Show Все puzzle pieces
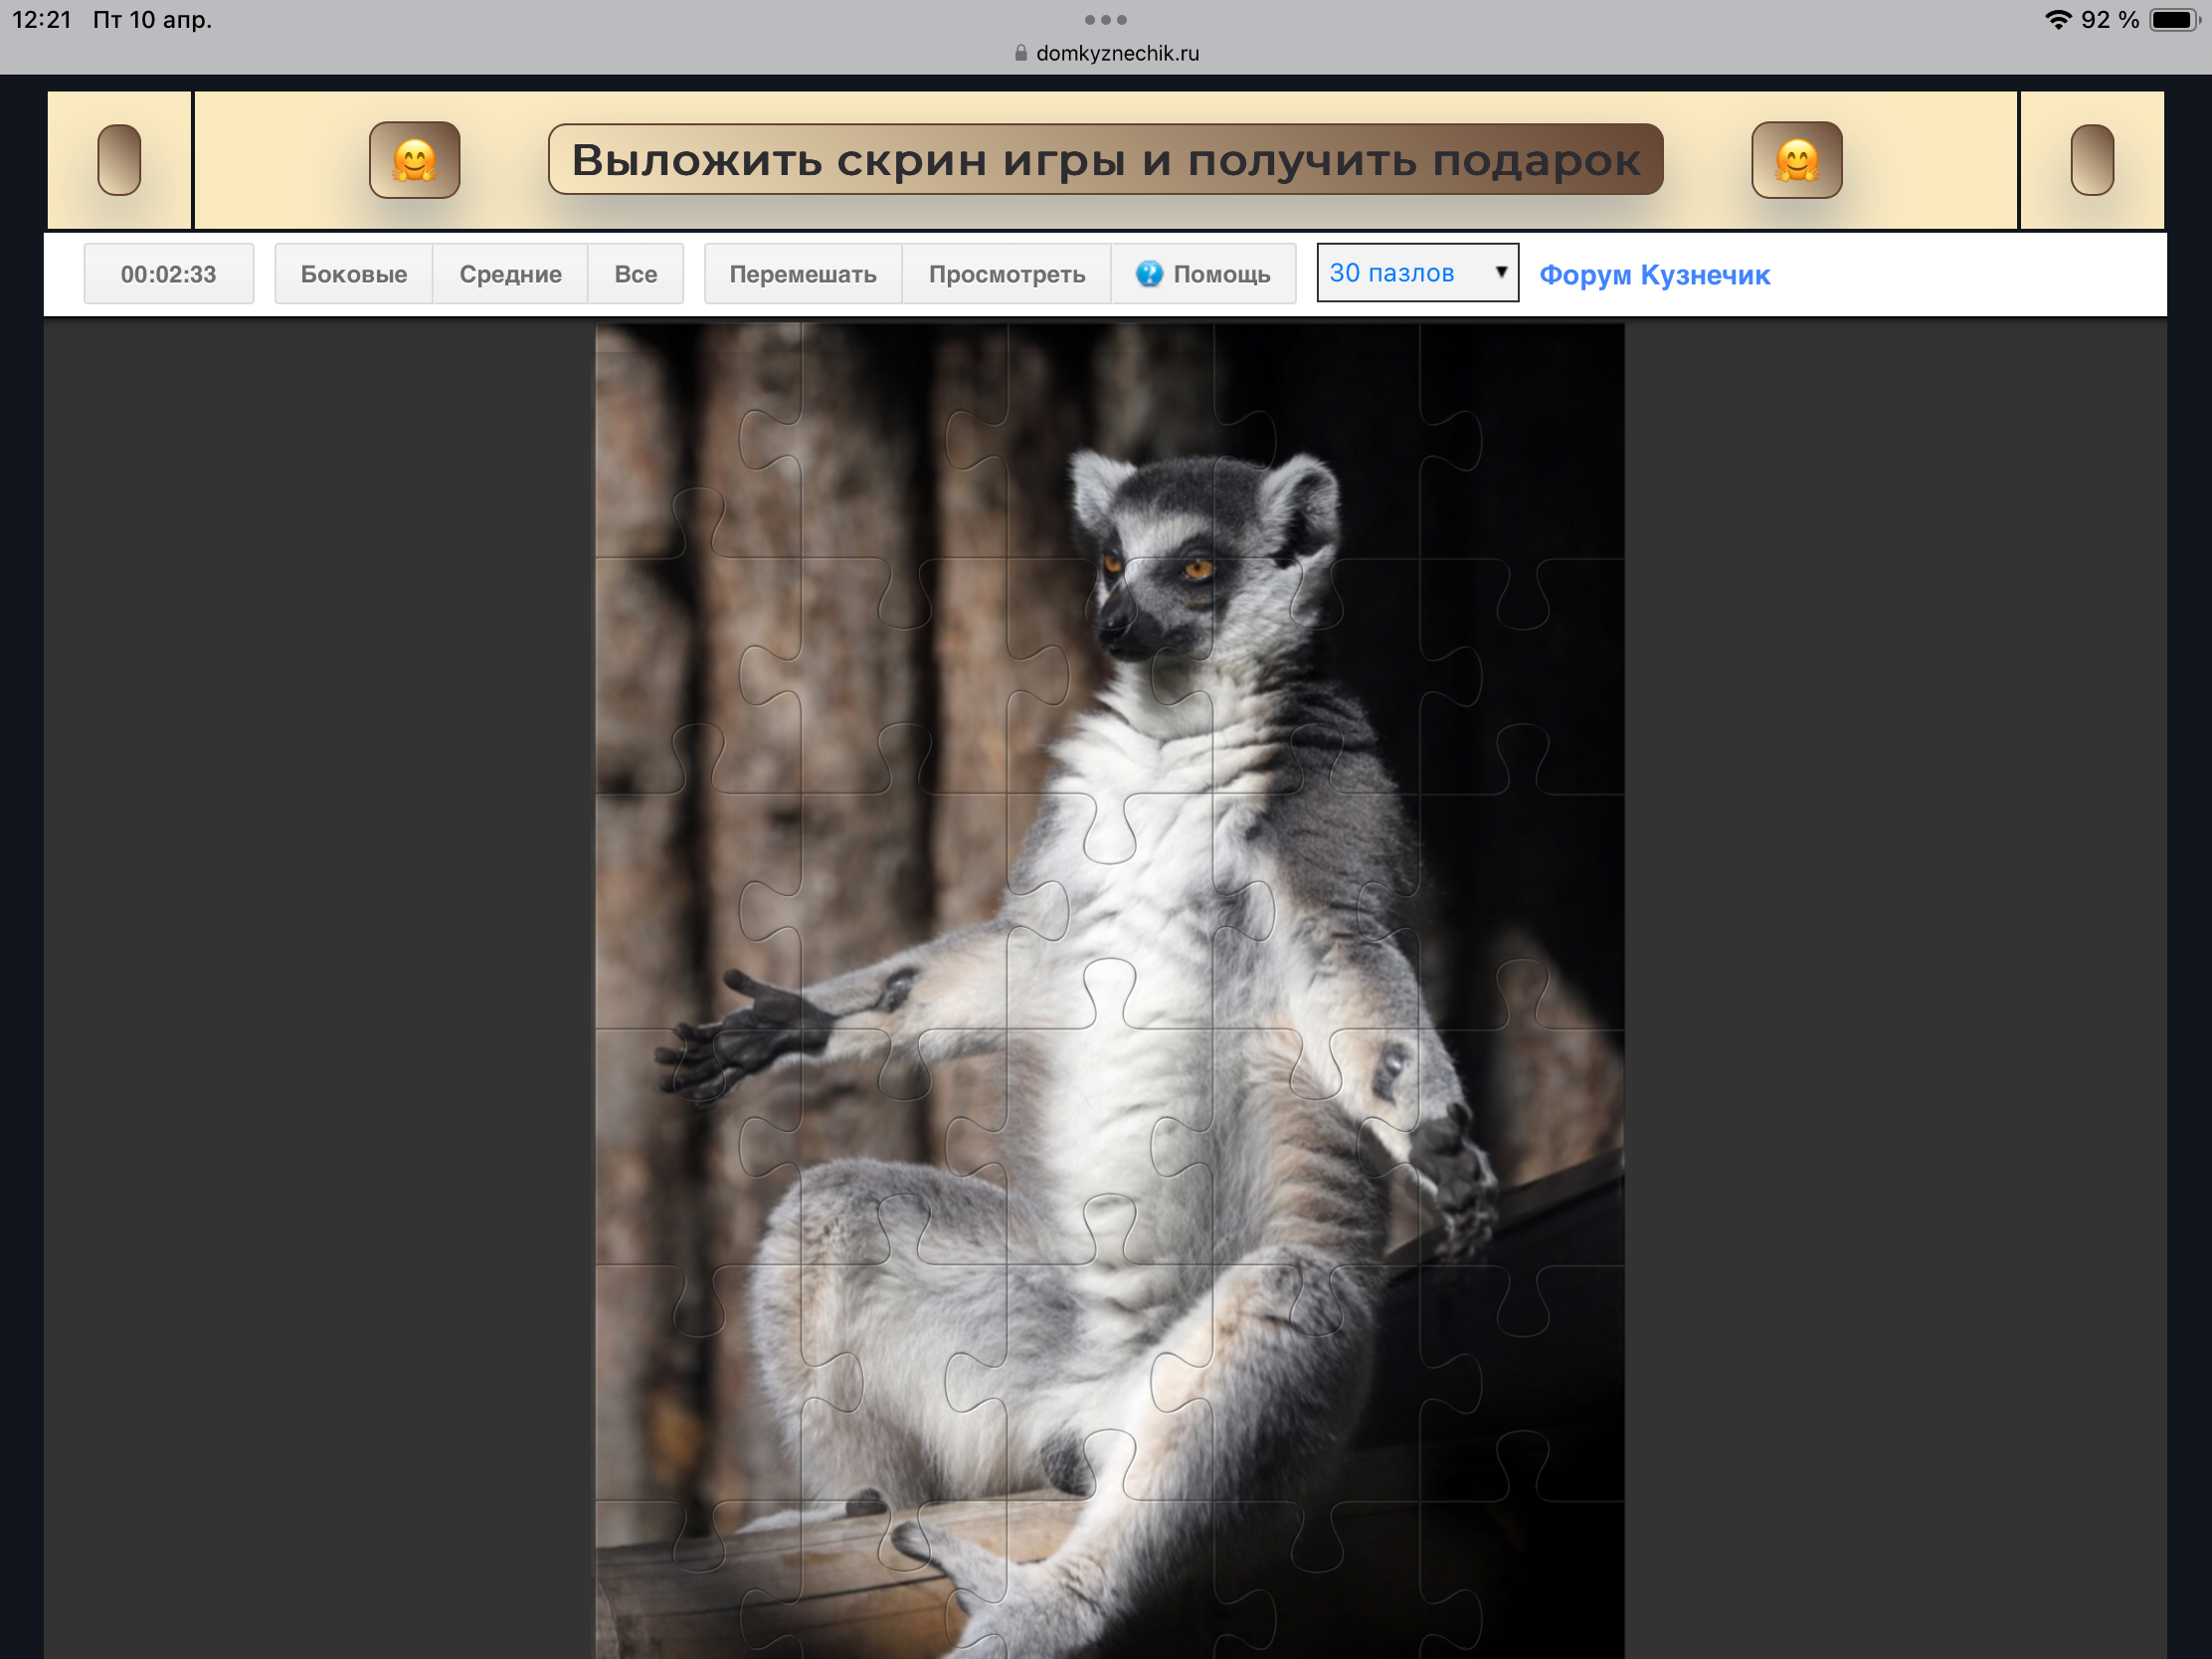 635,273
